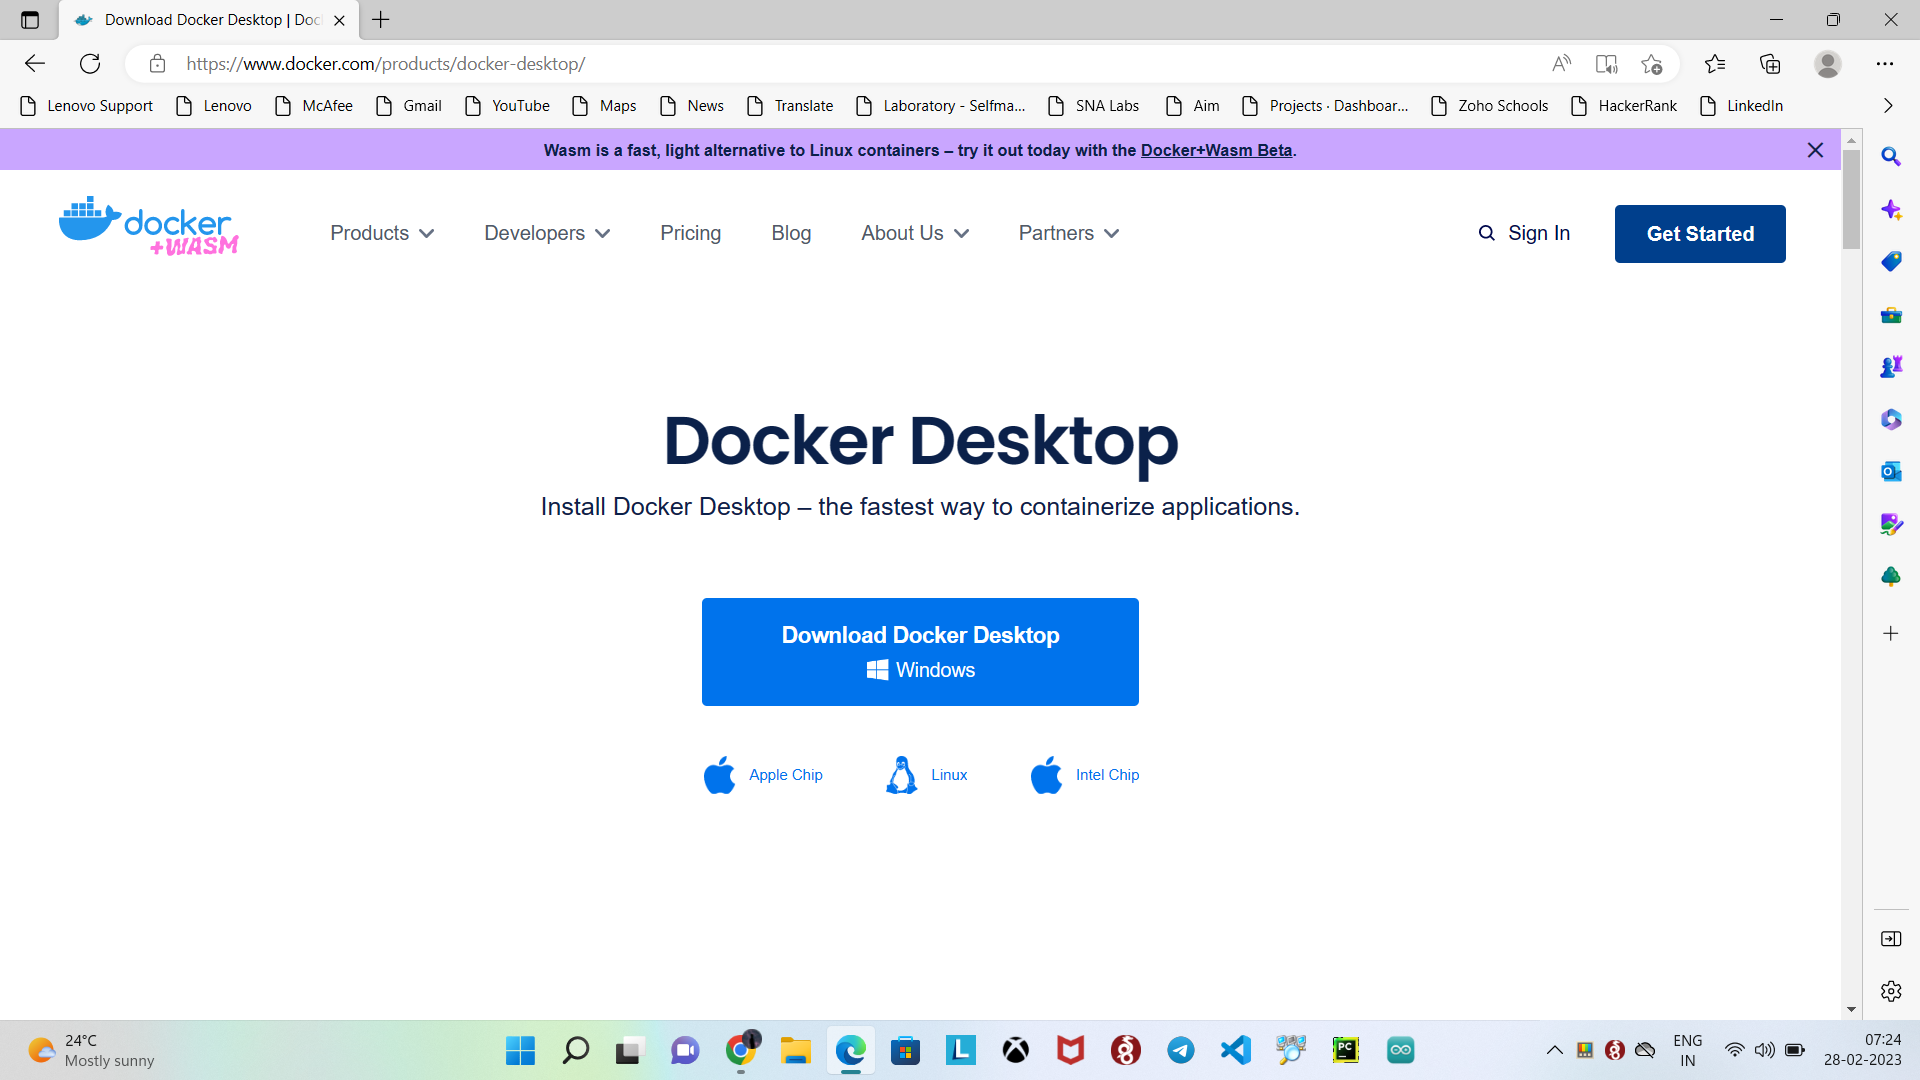
Task: Click the Edge sidebar search icon
Action: click(x=1890, y=157)
